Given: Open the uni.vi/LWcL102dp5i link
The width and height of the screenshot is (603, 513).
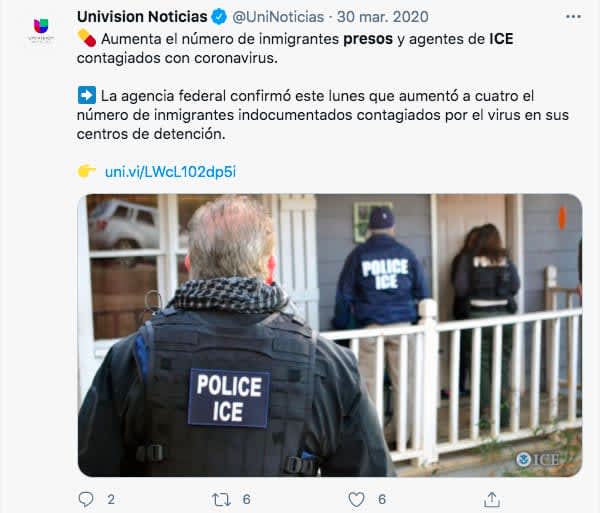Looking at the screenshot, I should pos(170,172).
